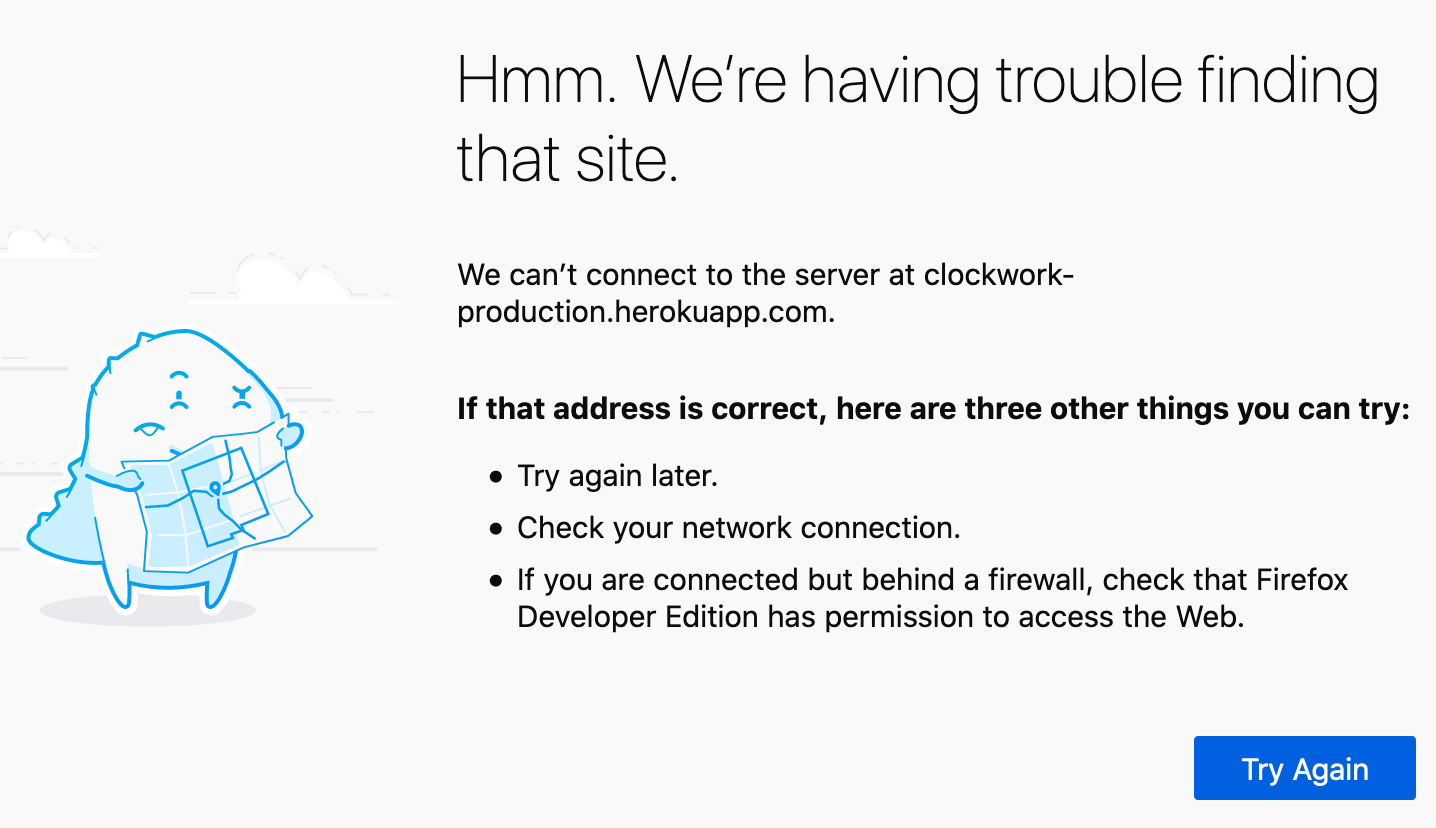Image resolution: width=1436 pixels, height=828 pixels.
Task: Click the "Check your network connection." suggestion
Action: (738, 528)
